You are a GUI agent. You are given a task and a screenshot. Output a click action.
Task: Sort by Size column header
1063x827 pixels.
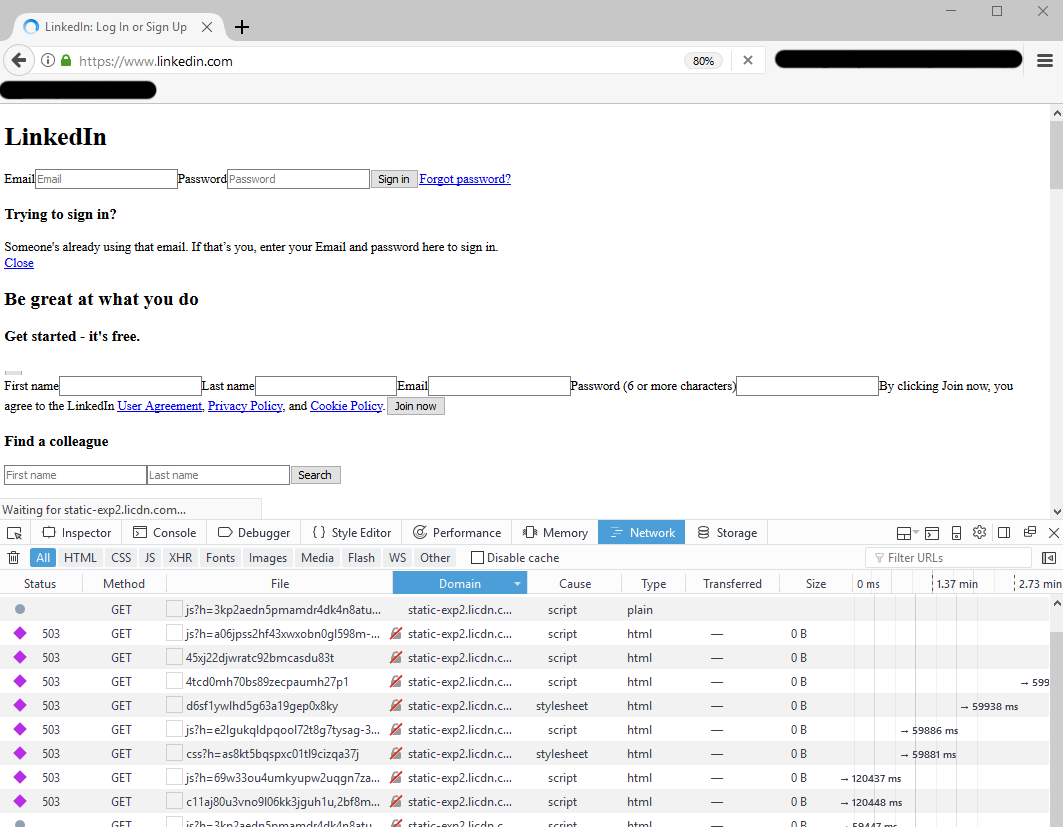[x=816, y=584]
